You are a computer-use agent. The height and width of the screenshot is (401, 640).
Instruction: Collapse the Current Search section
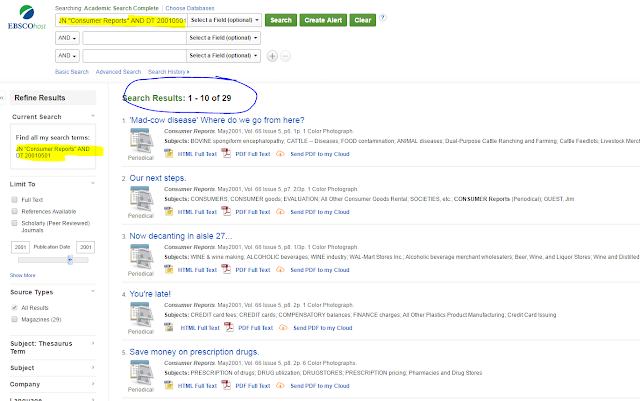coord(93,116)
